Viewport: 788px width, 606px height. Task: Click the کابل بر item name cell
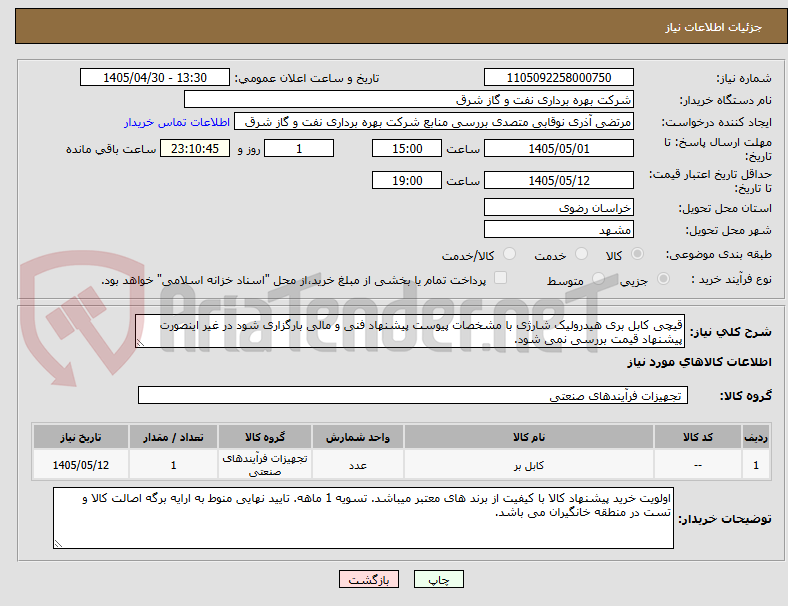pos(529,465)
